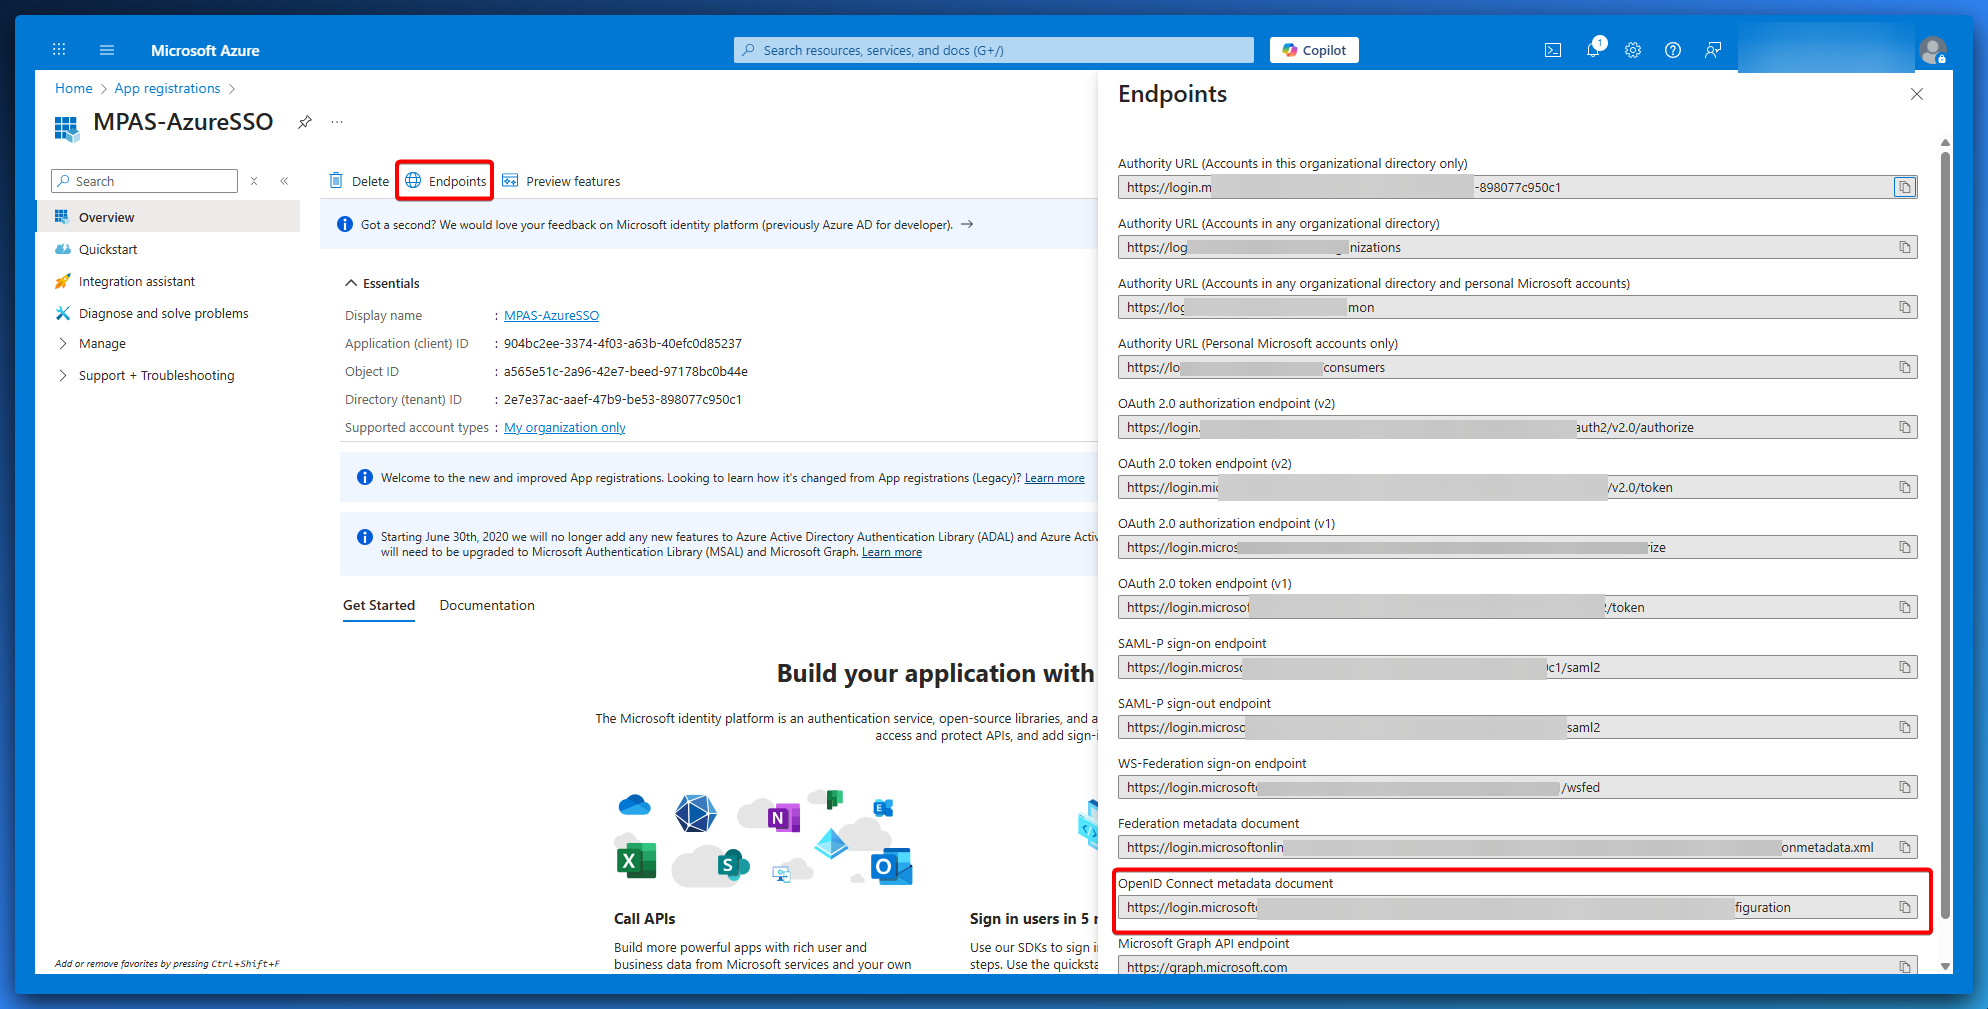Expand Support + Troubleshooting section
Screen dimensions: 1988x1009
(x=63, y=375)
